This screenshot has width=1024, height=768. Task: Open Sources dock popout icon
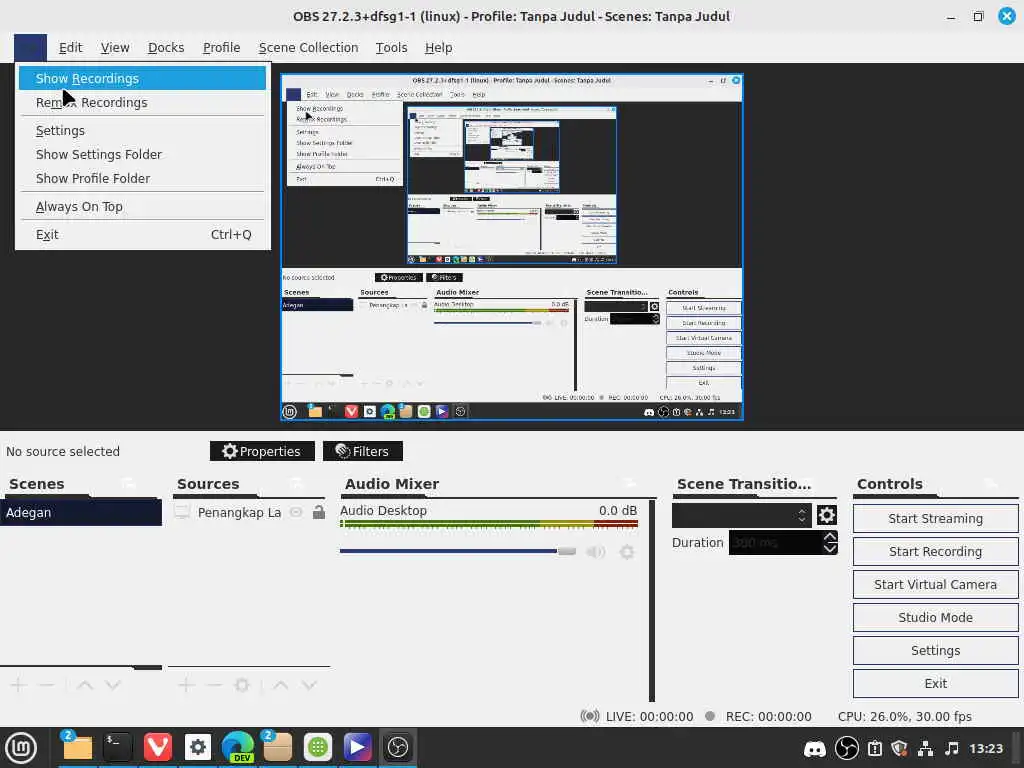pos(296,483)
